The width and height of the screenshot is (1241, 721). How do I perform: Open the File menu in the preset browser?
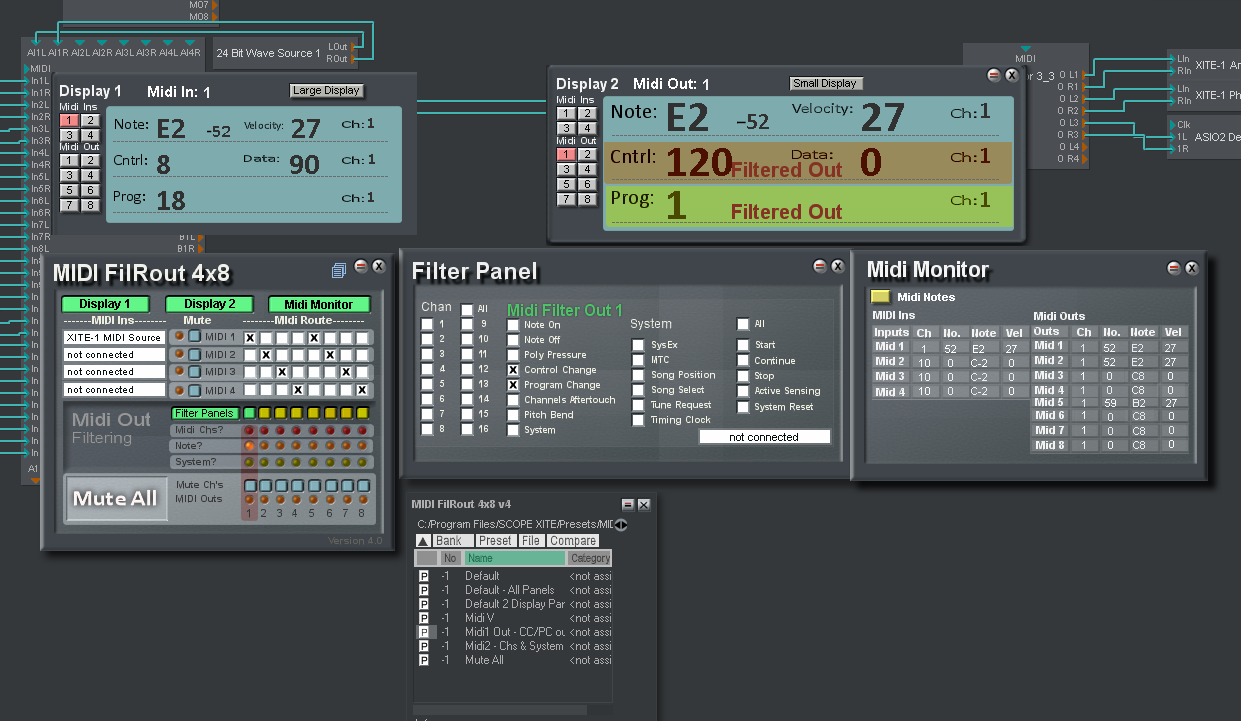(531, 541)
